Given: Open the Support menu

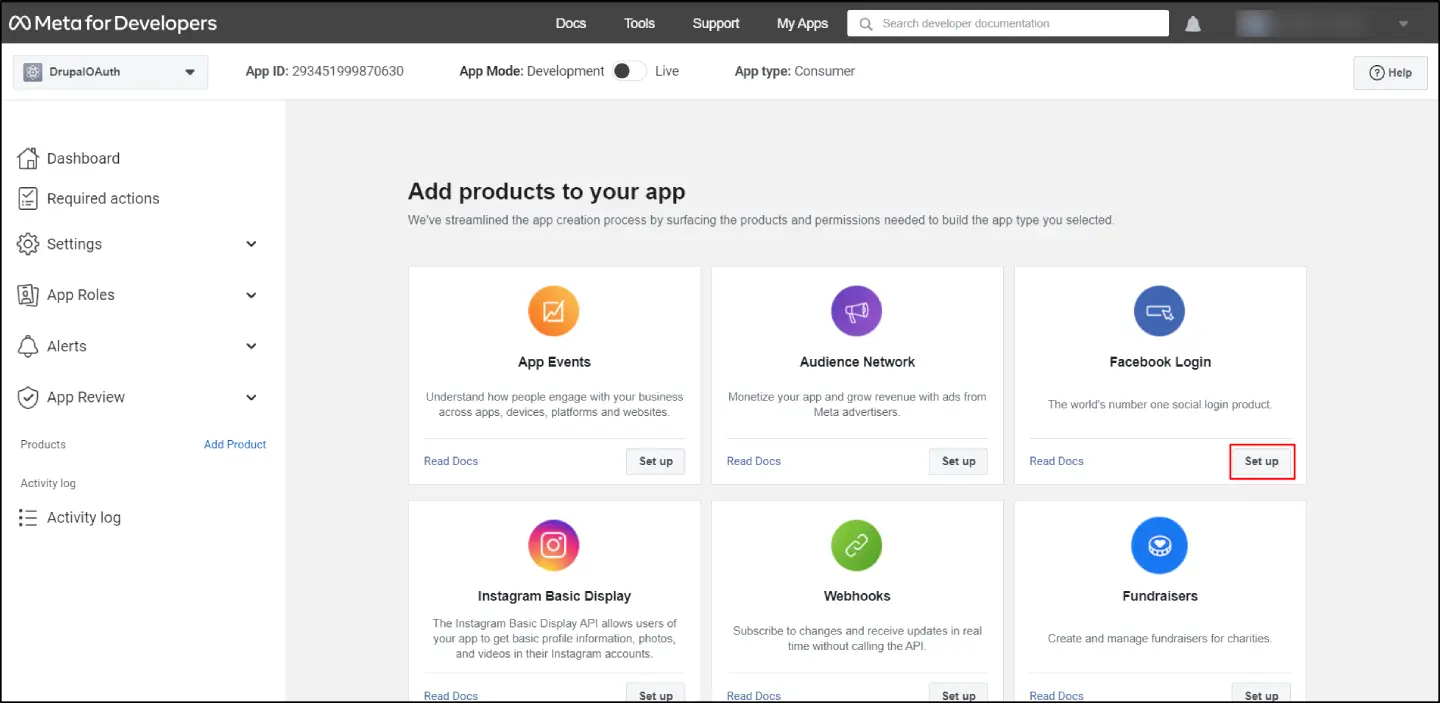Looking at the screenshot, I should [716, 24].
